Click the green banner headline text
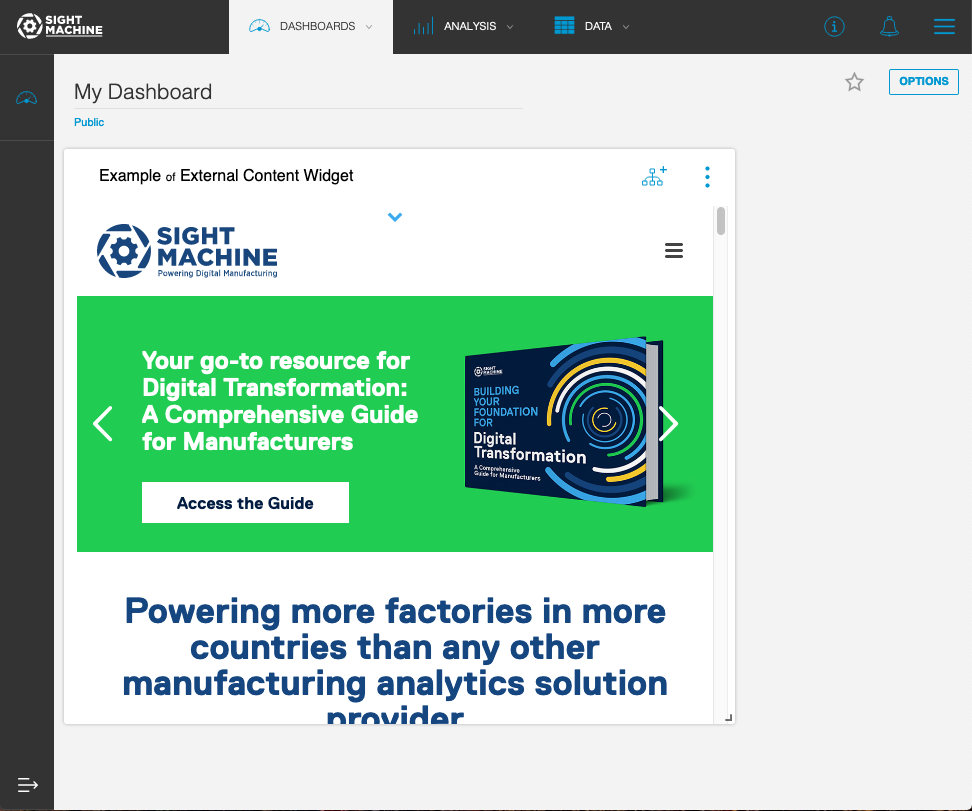The width and height of the screenshot is (972, 811). tap(280, 401)
